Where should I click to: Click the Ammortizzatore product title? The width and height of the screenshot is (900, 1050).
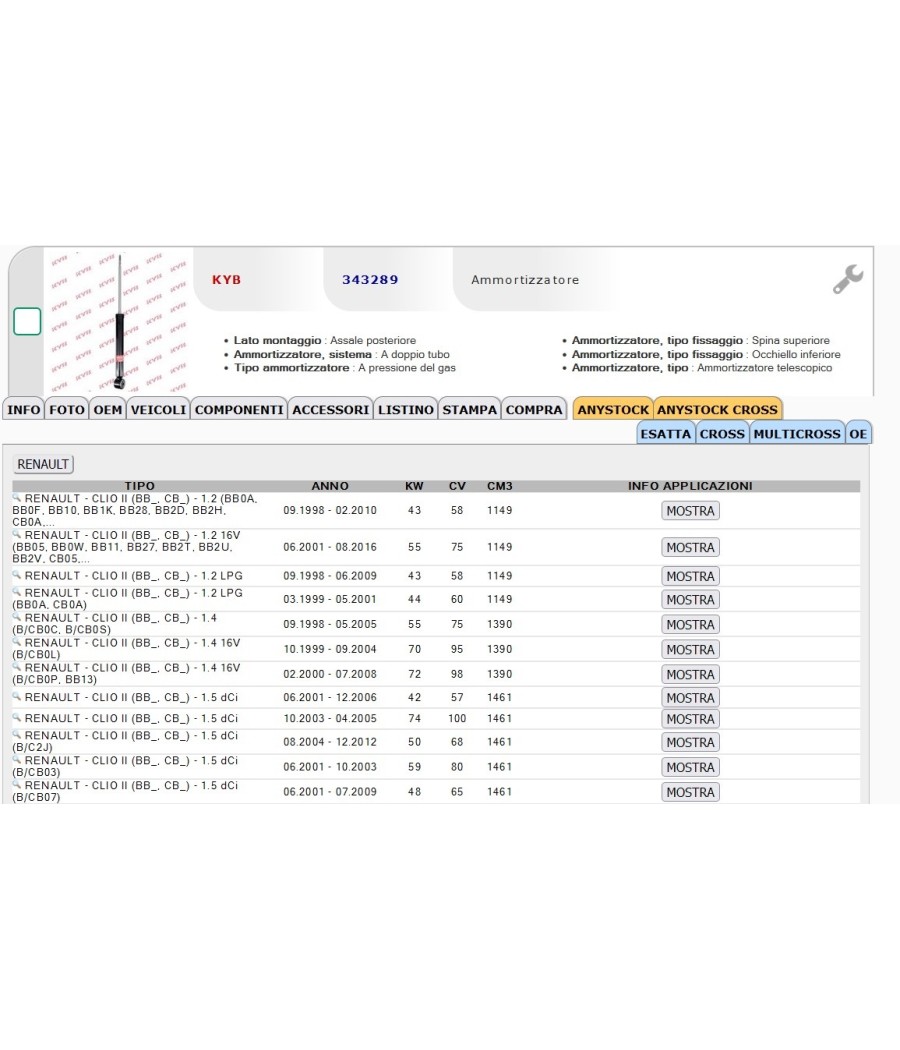(525, 280)
